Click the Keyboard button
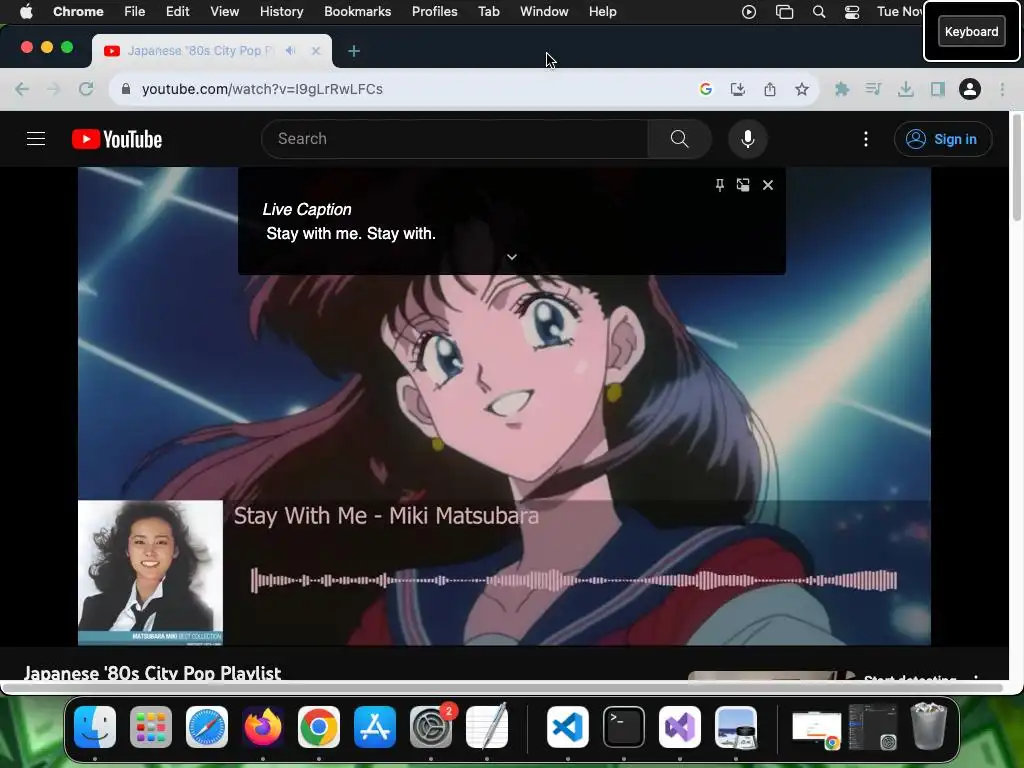This screenshot has height=768, width=1024. point(971,31)
